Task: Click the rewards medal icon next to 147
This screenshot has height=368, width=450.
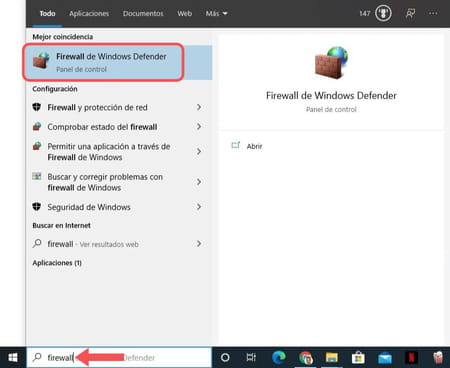Action: tap(383, 13)
